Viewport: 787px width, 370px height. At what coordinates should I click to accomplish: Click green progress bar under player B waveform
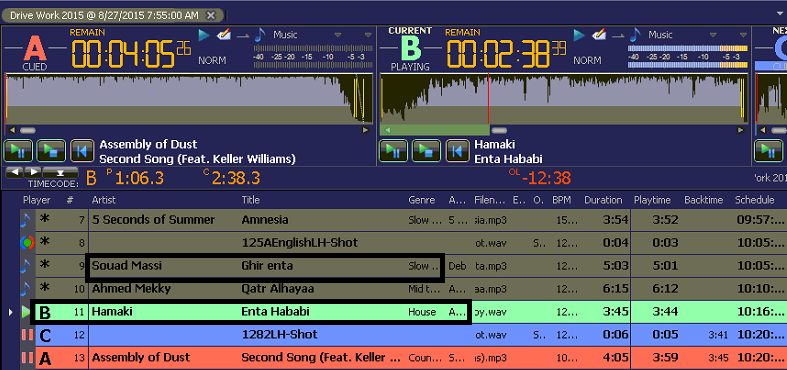click(x=435, y=131)
